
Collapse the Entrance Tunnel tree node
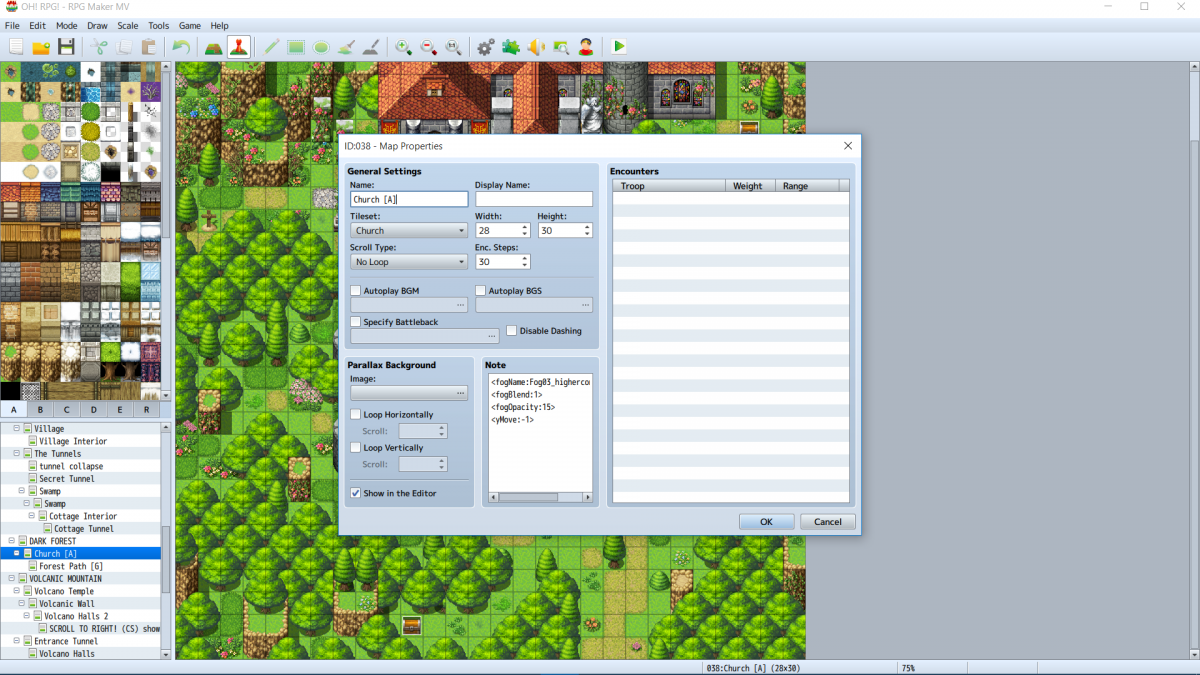(17, 641)
